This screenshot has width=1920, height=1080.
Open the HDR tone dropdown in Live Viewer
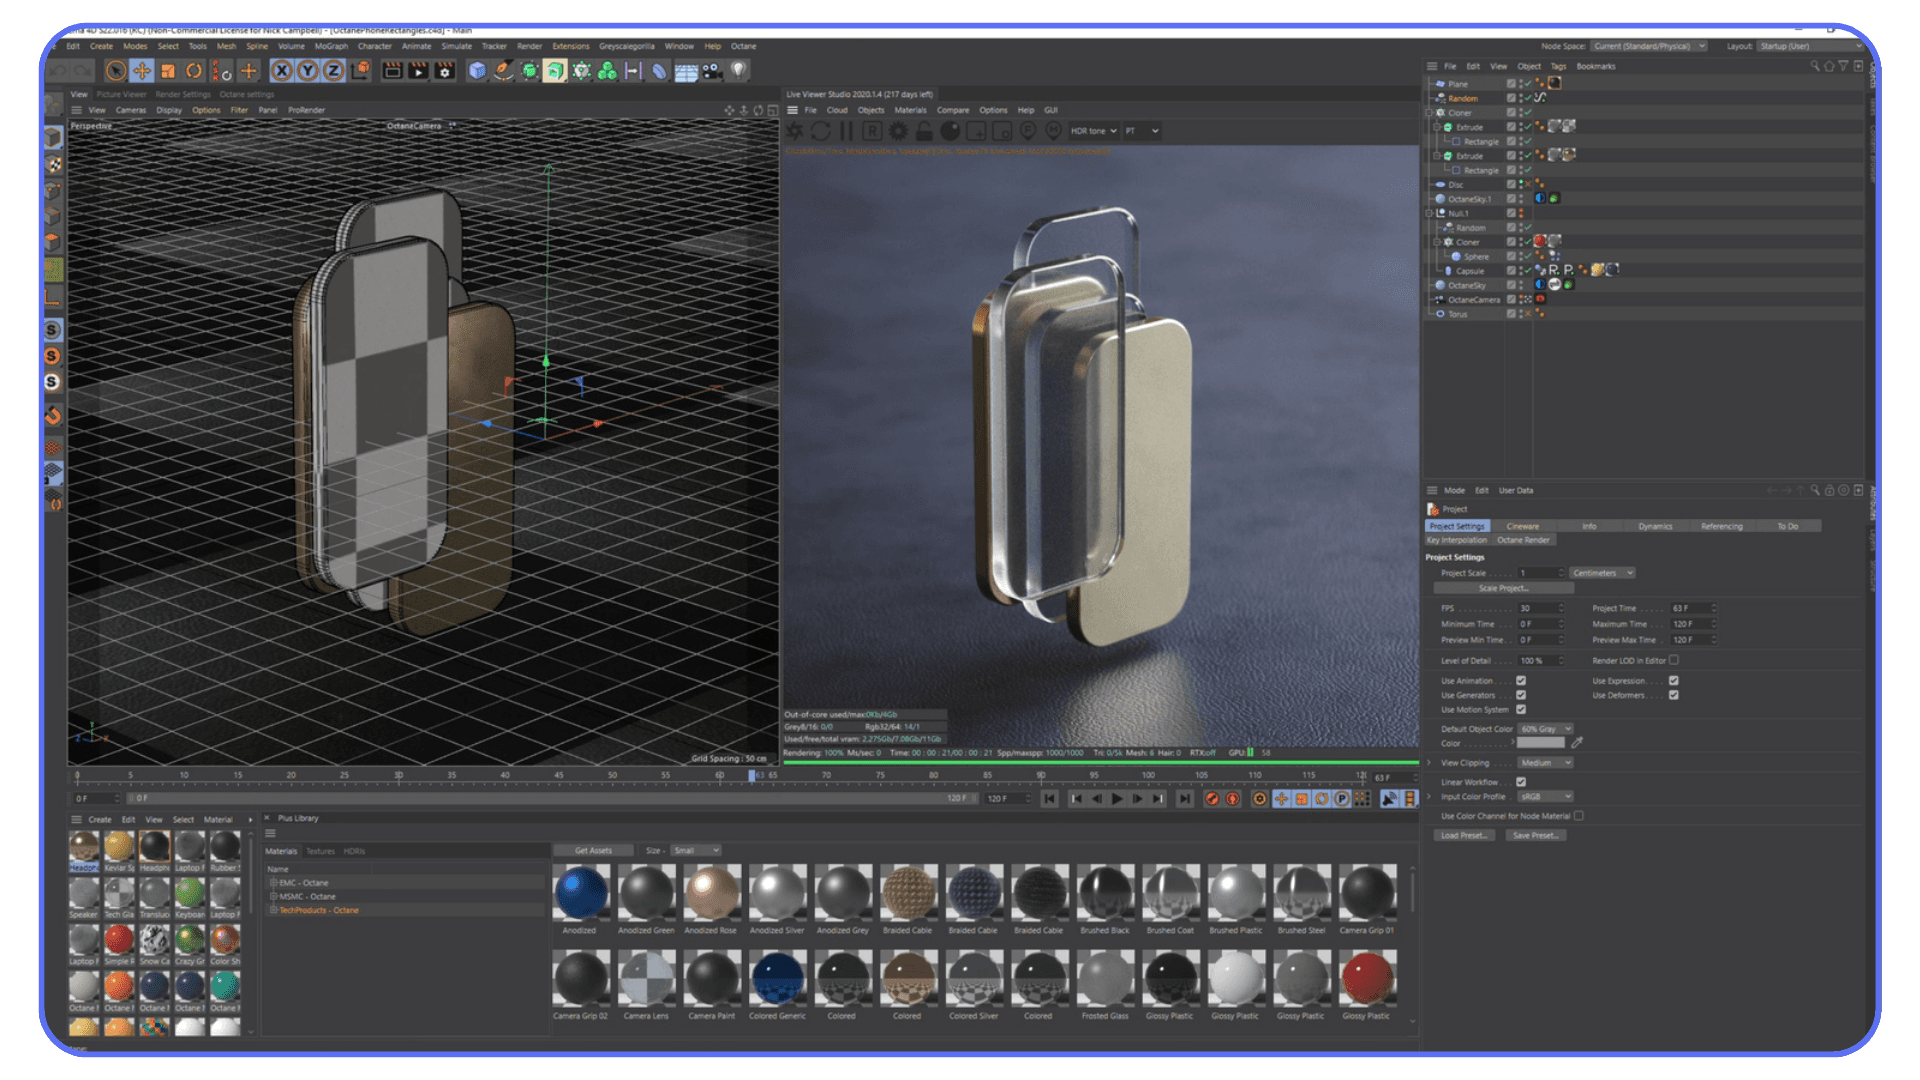[1093, 130]
